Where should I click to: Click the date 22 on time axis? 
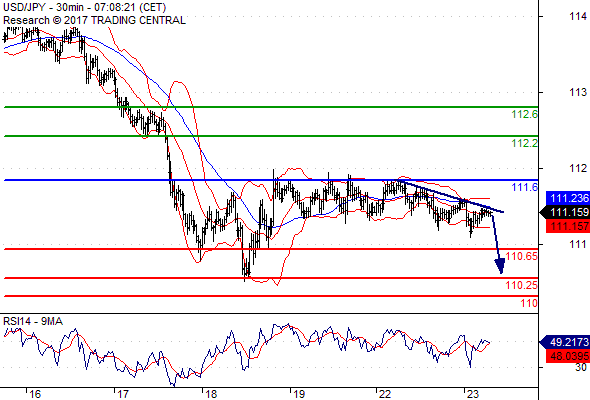coord(385,394)
